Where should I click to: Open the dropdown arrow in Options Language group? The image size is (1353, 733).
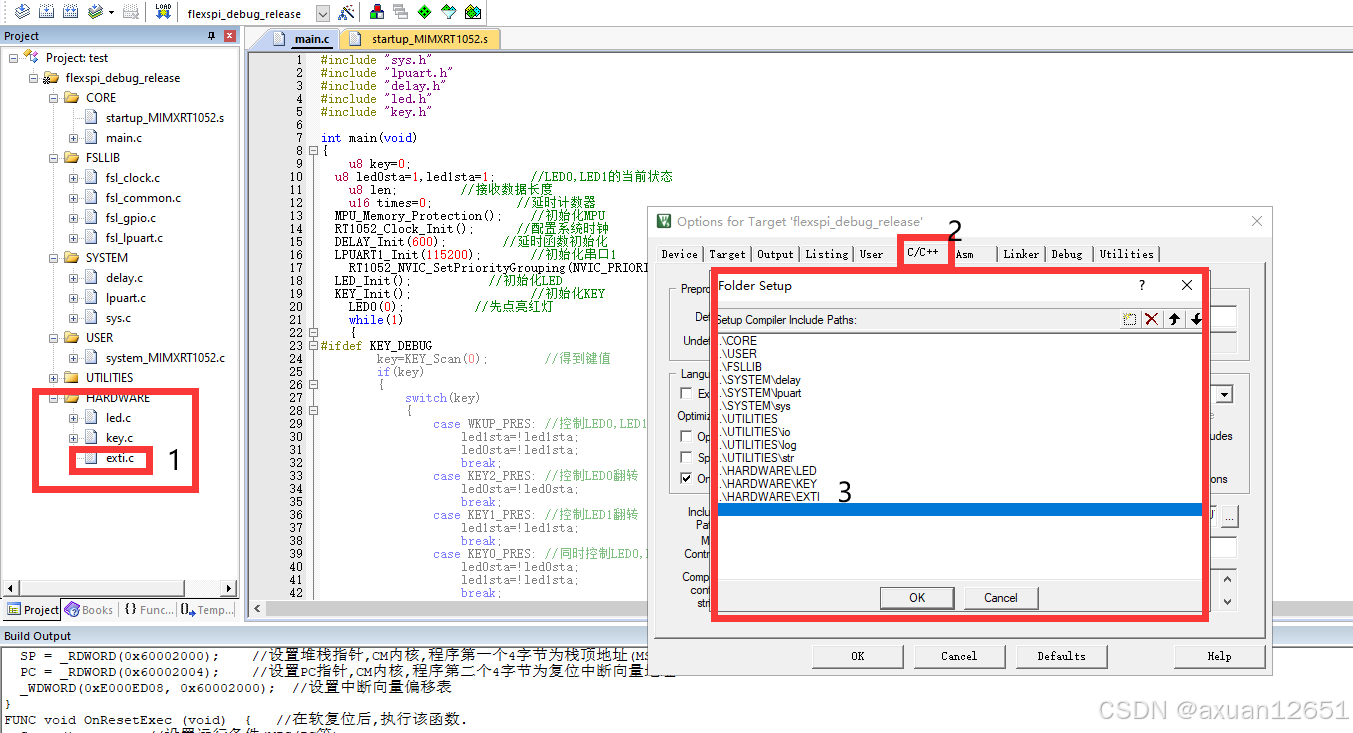point(1224,395)
